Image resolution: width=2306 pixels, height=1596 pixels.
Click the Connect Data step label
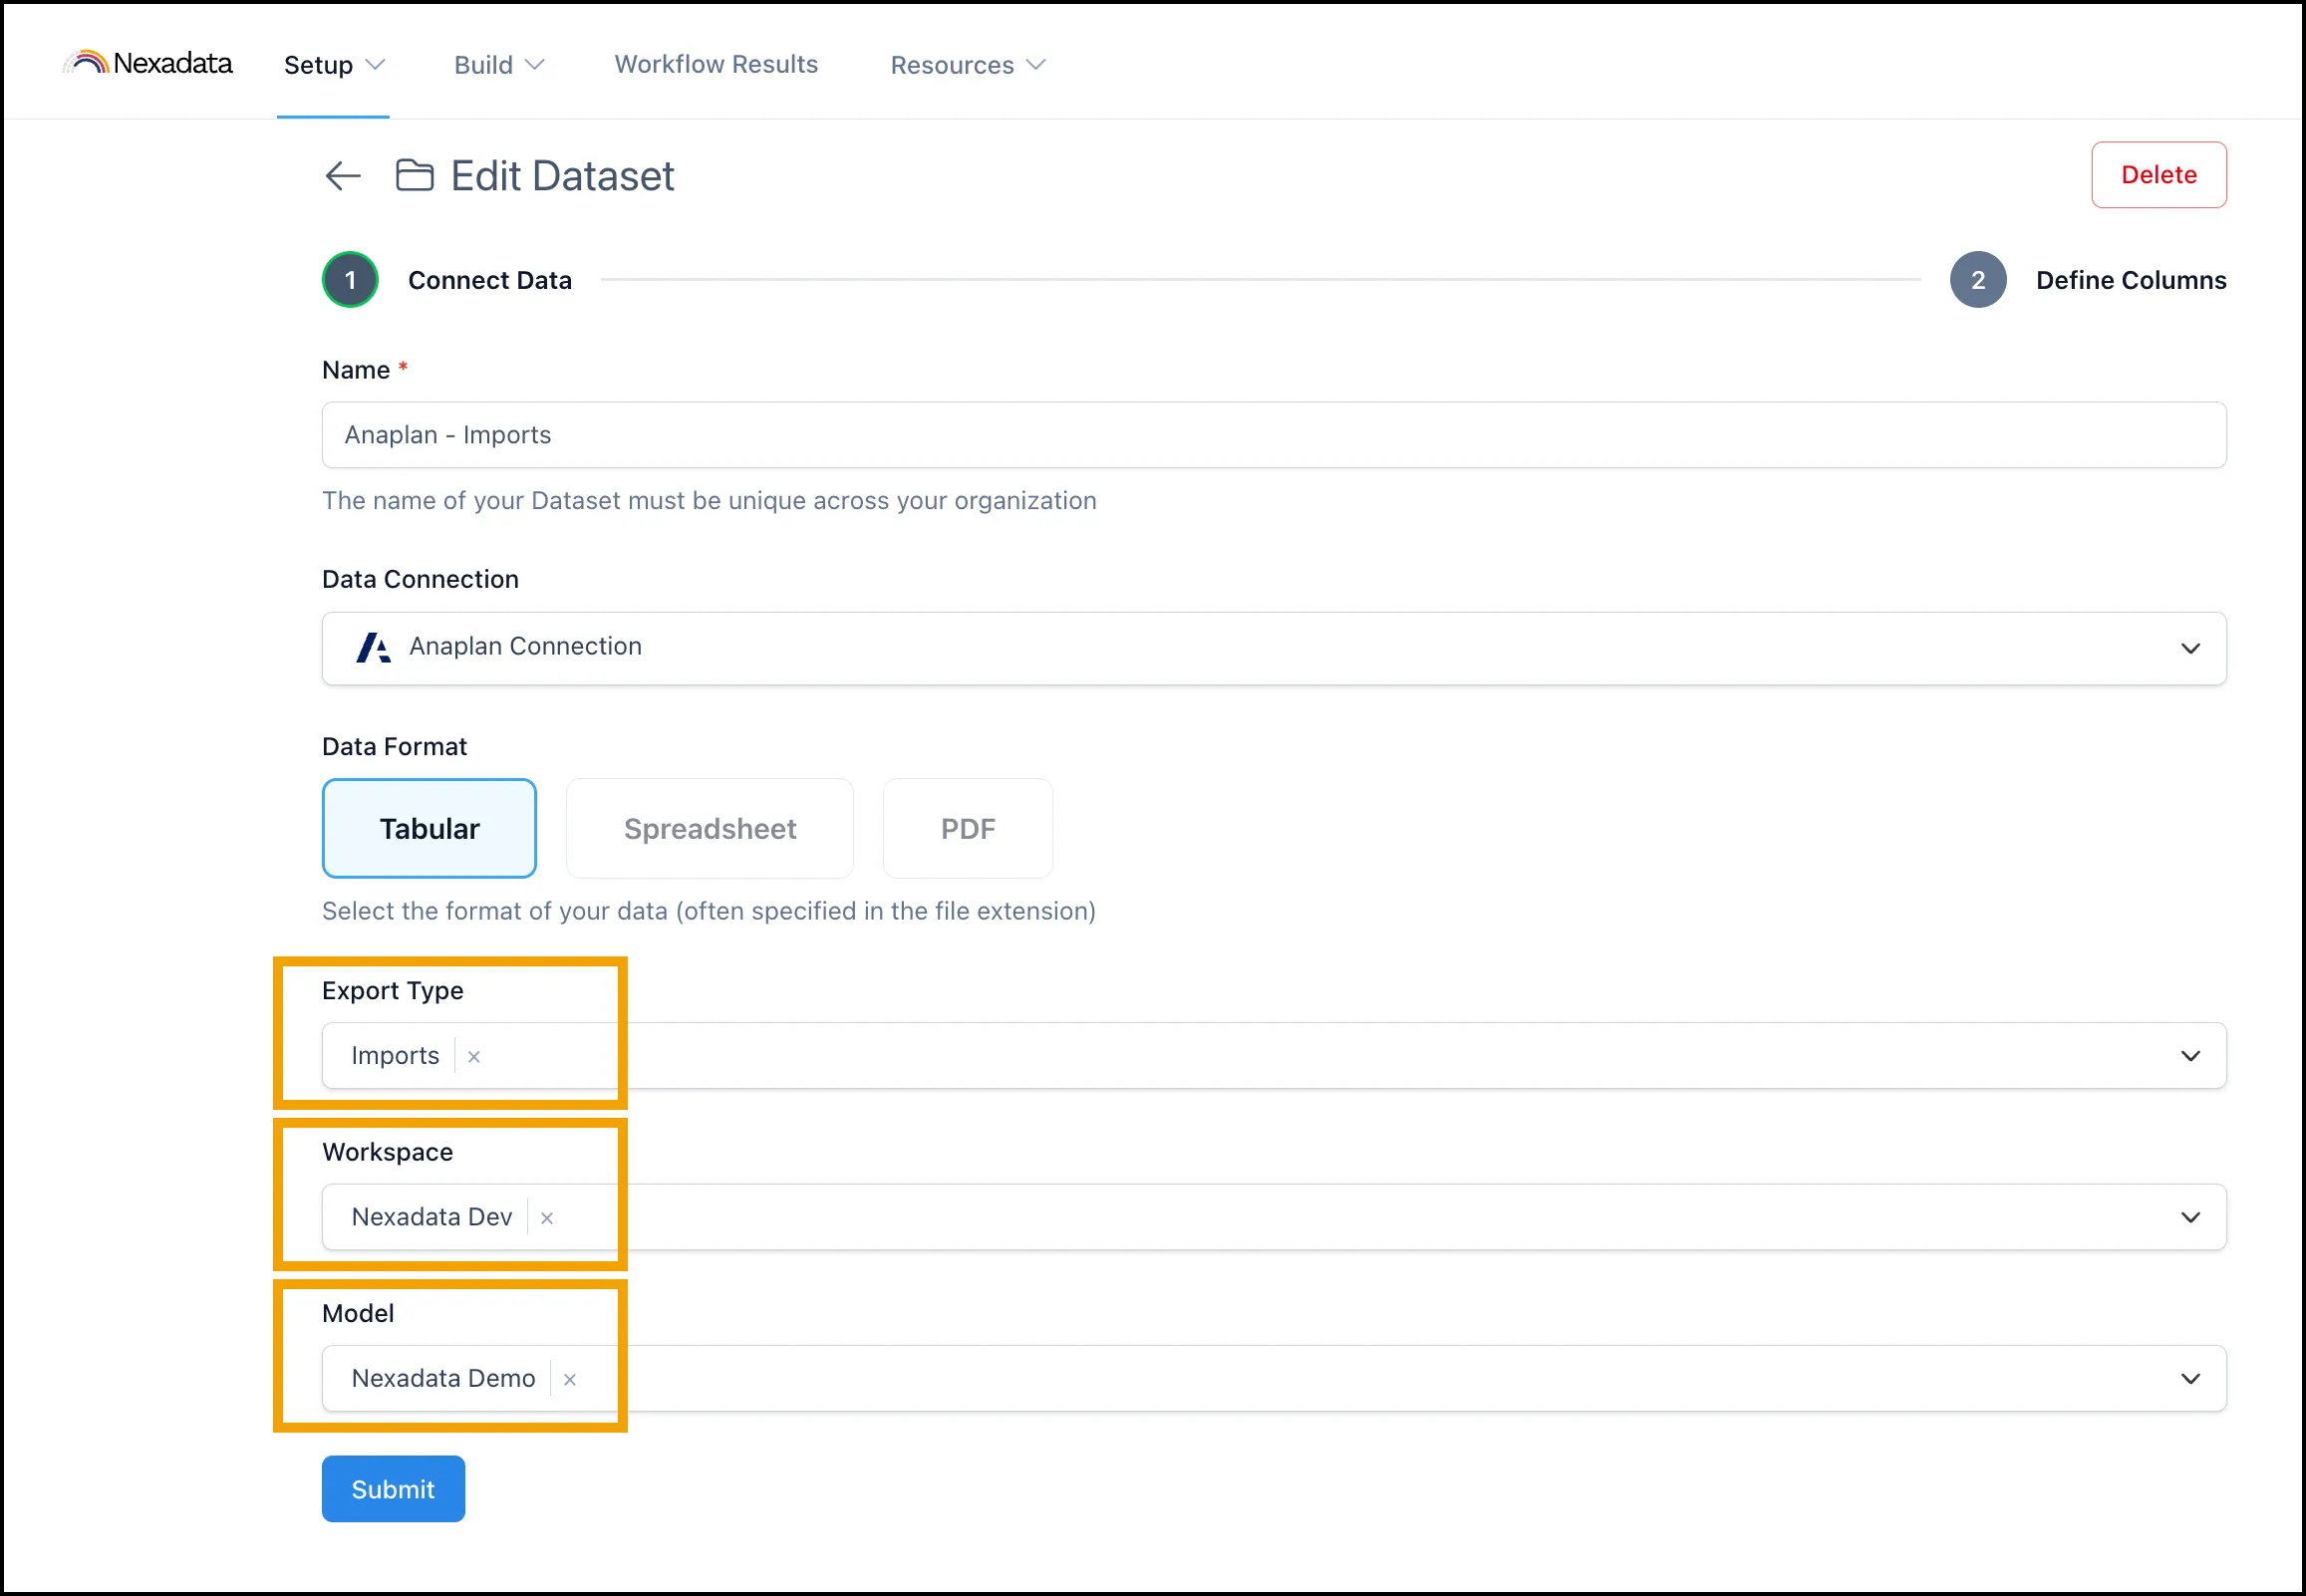[x=490, y=280]
